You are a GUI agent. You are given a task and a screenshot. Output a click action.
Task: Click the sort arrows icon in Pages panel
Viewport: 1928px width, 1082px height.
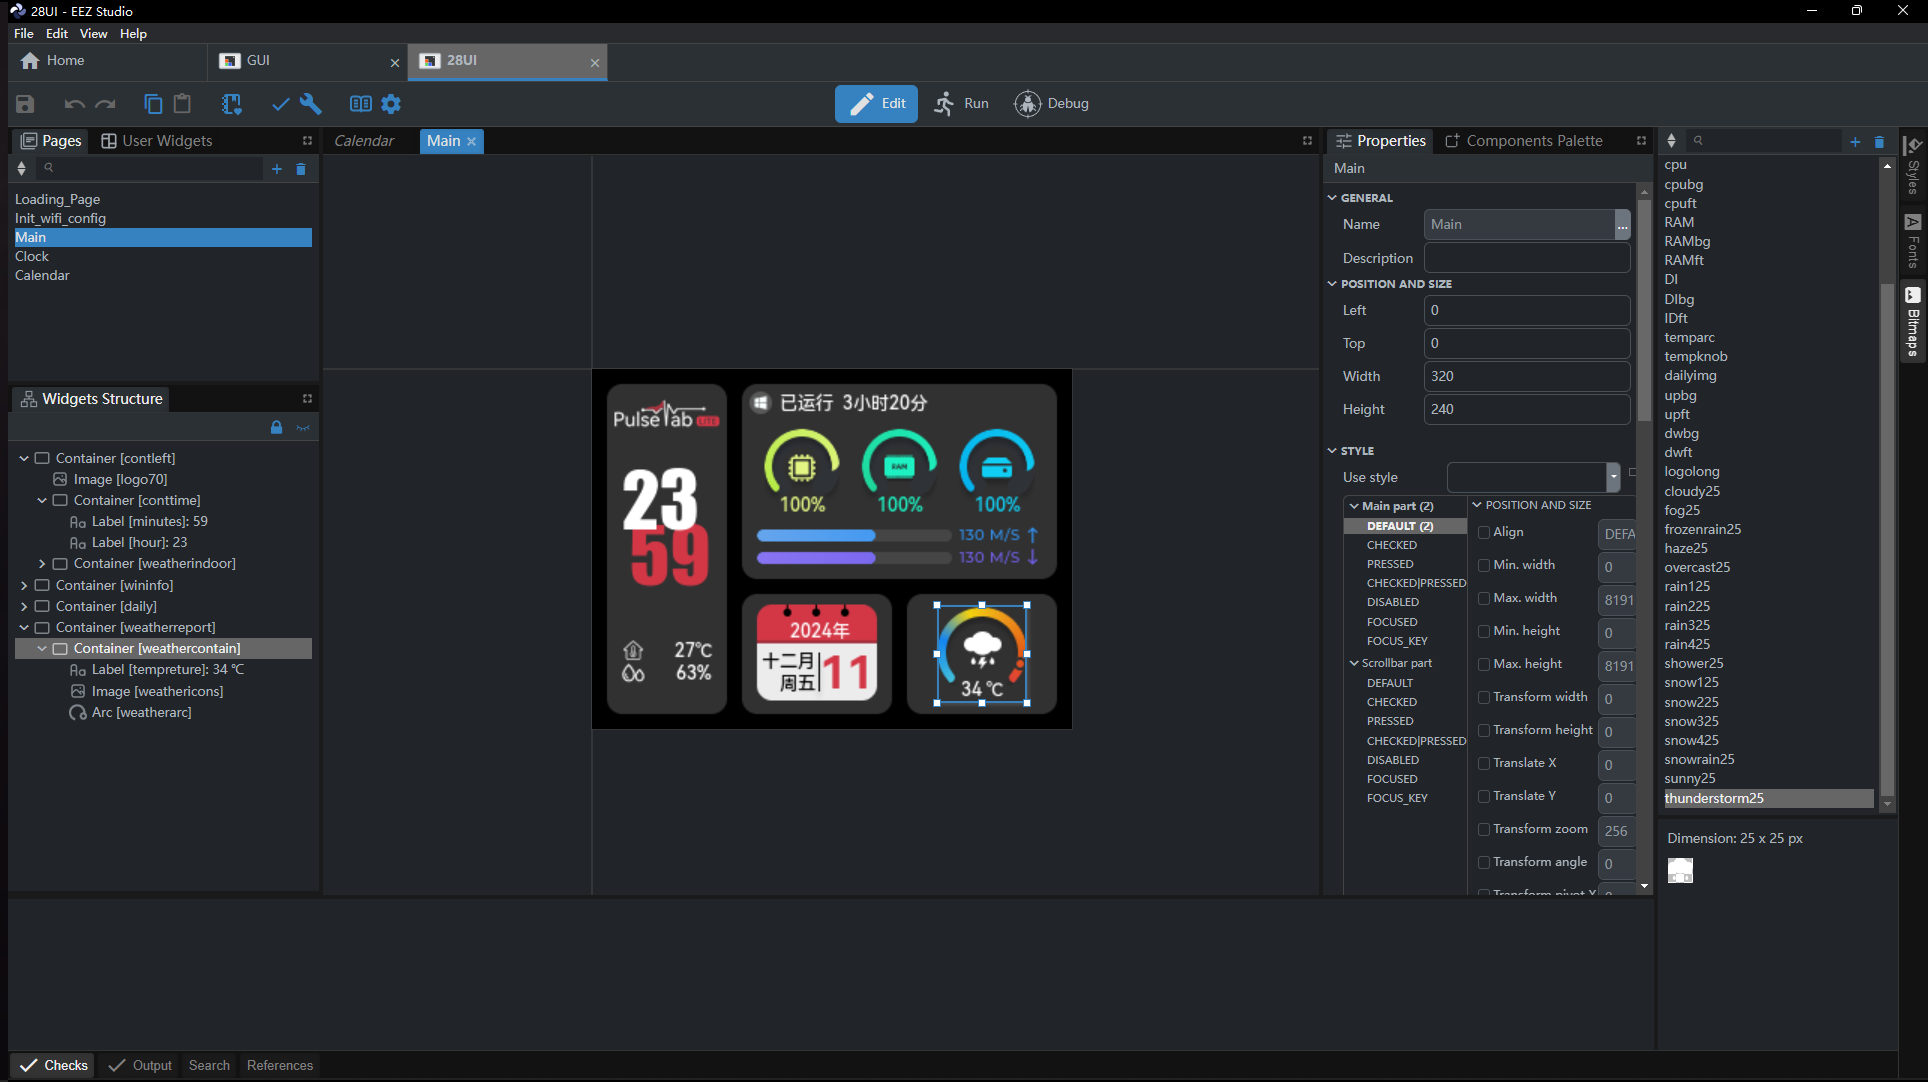click(x=21, y=169)
